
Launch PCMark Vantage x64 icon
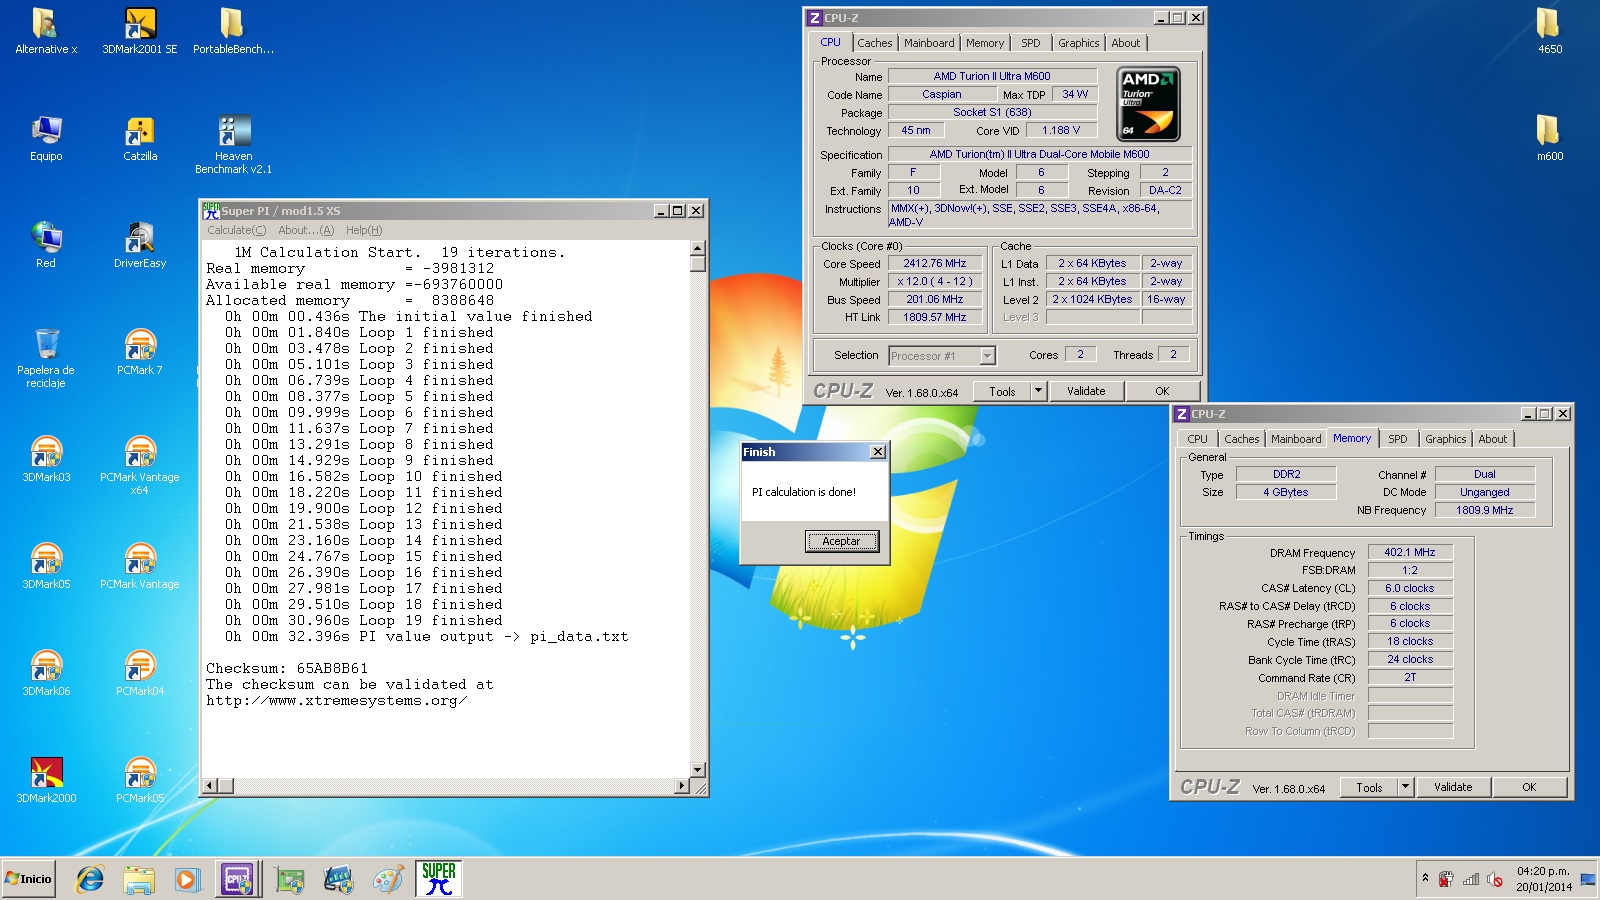point(140,465)
